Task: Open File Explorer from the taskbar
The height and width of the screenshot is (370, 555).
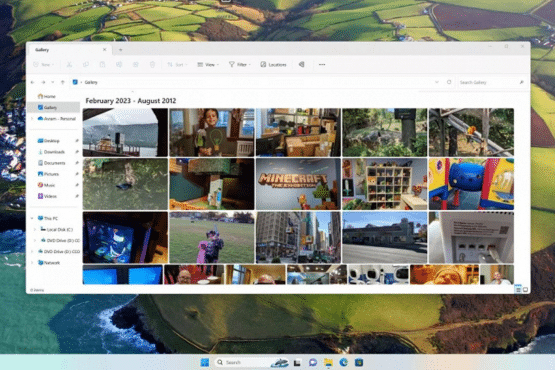Action: pyautogui.click(x=328, y=362)
